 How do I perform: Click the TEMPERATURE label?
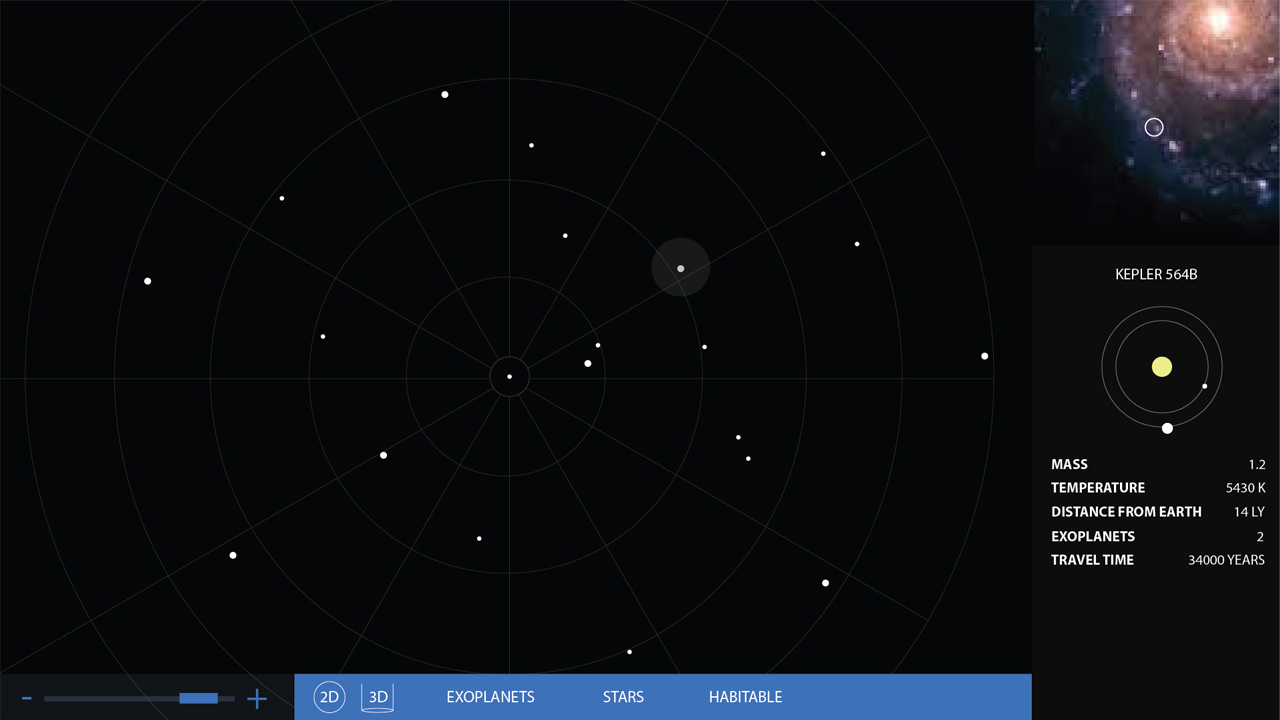[1098, 488]
